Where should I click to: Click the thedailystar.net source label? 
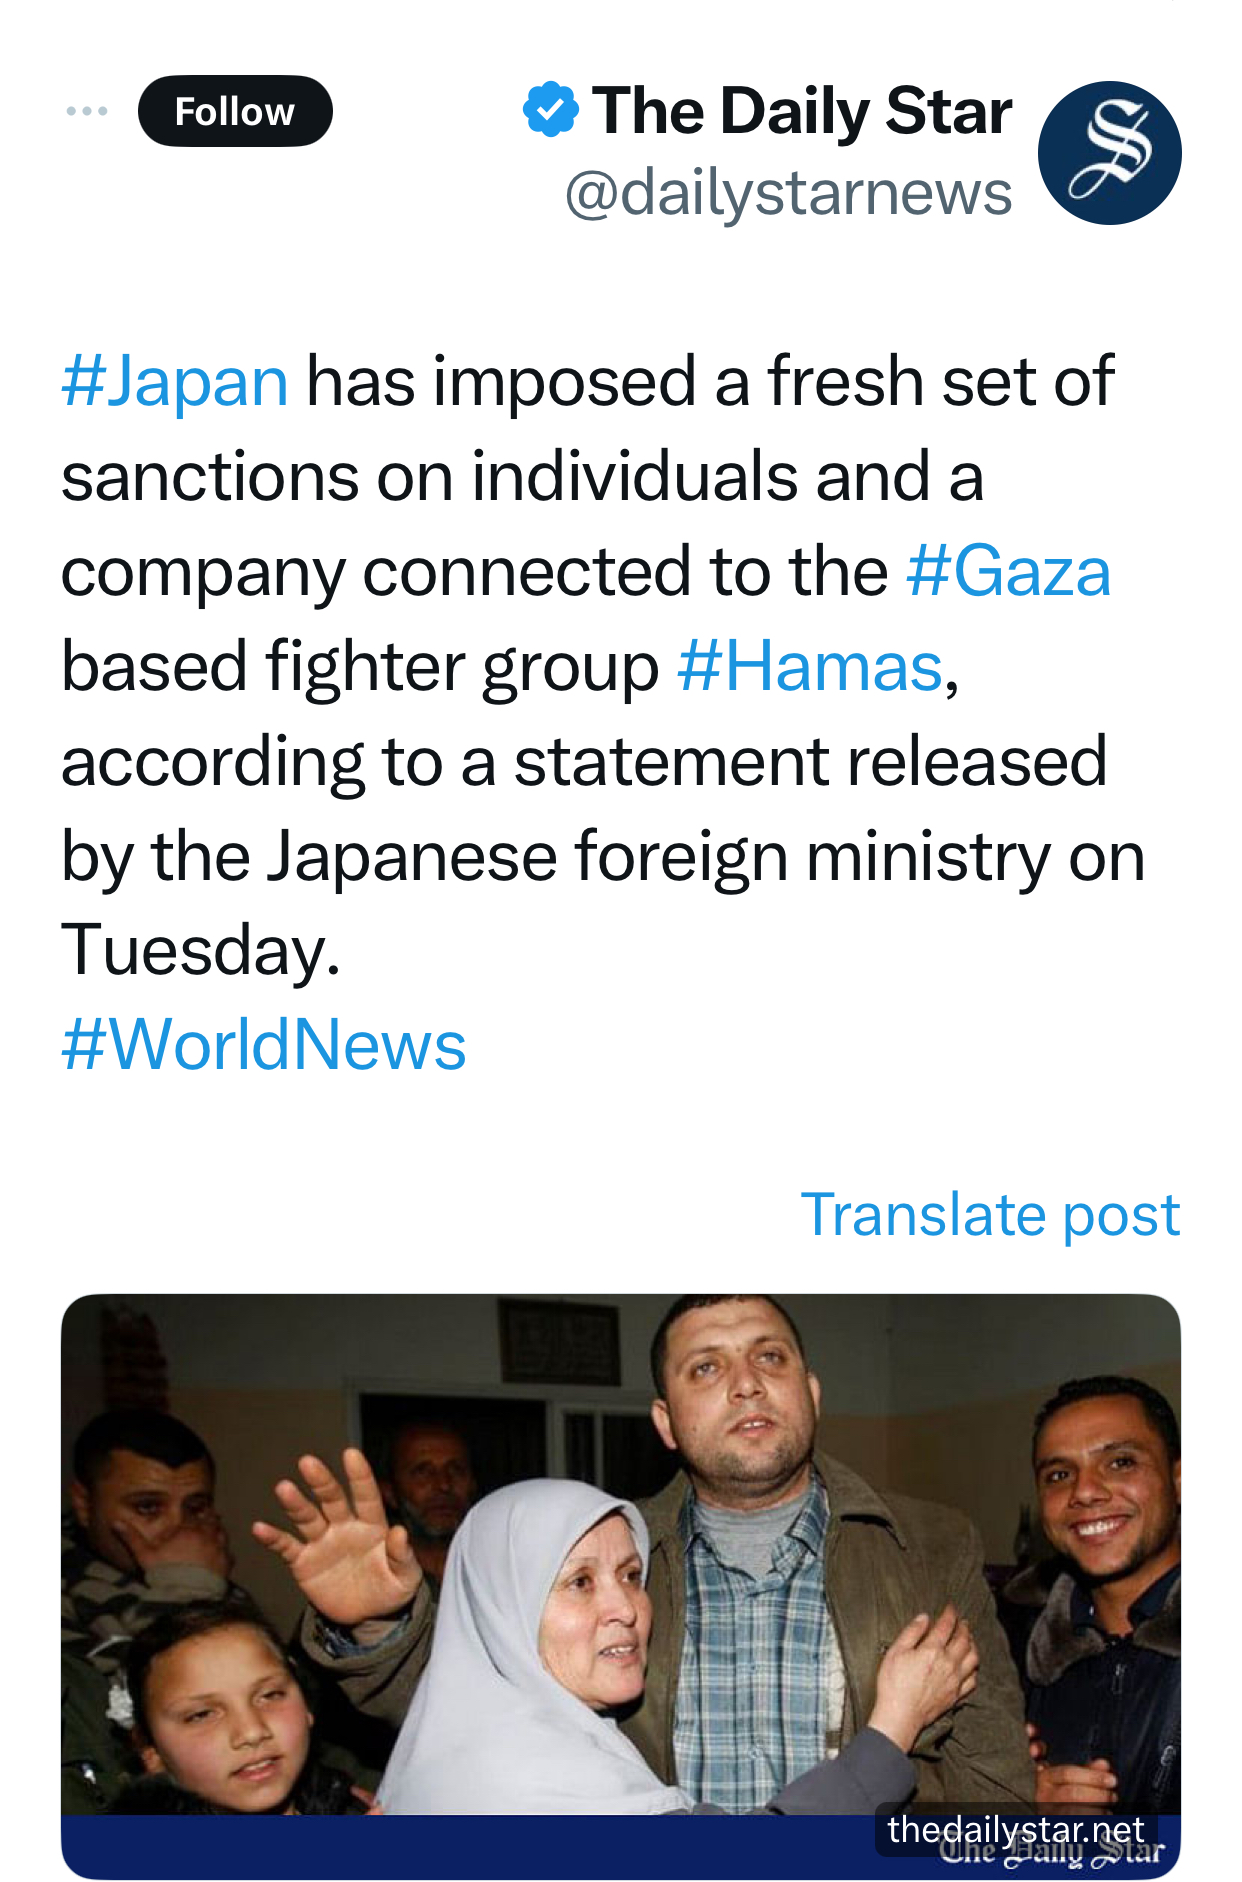pyautogui.click(x=1015, y=1829)
